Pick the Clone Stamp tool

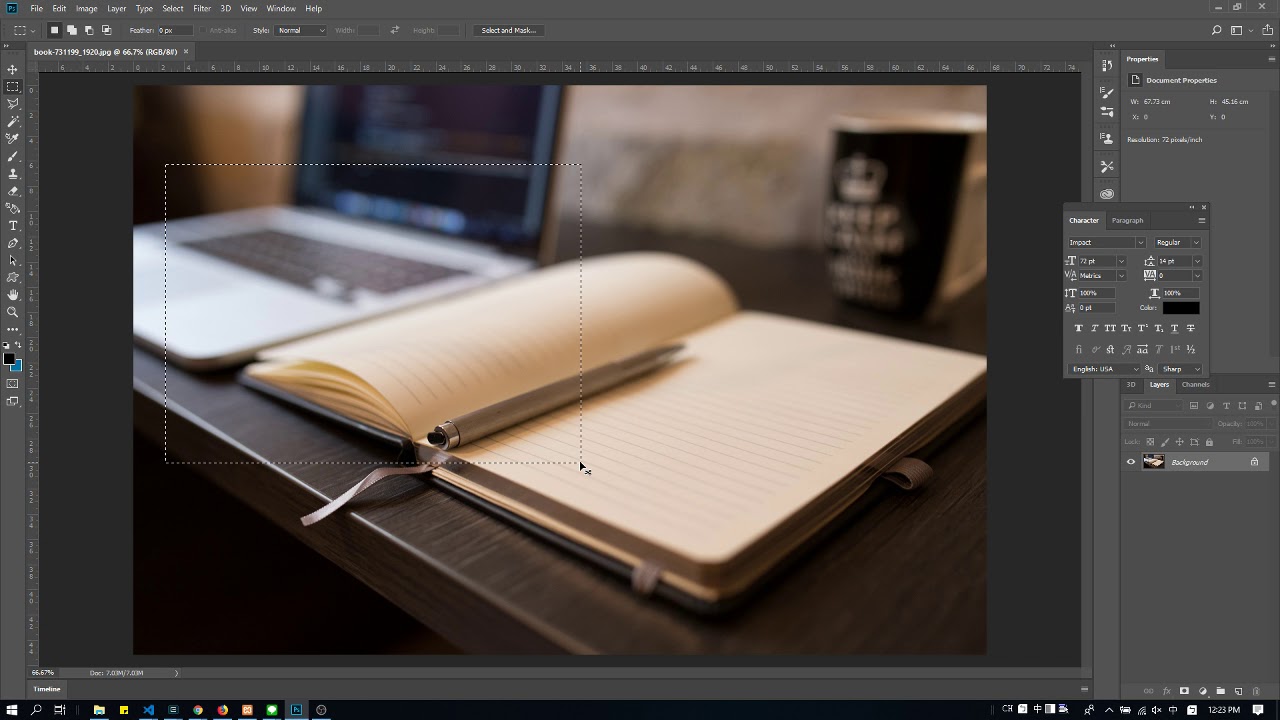[13, 173]
